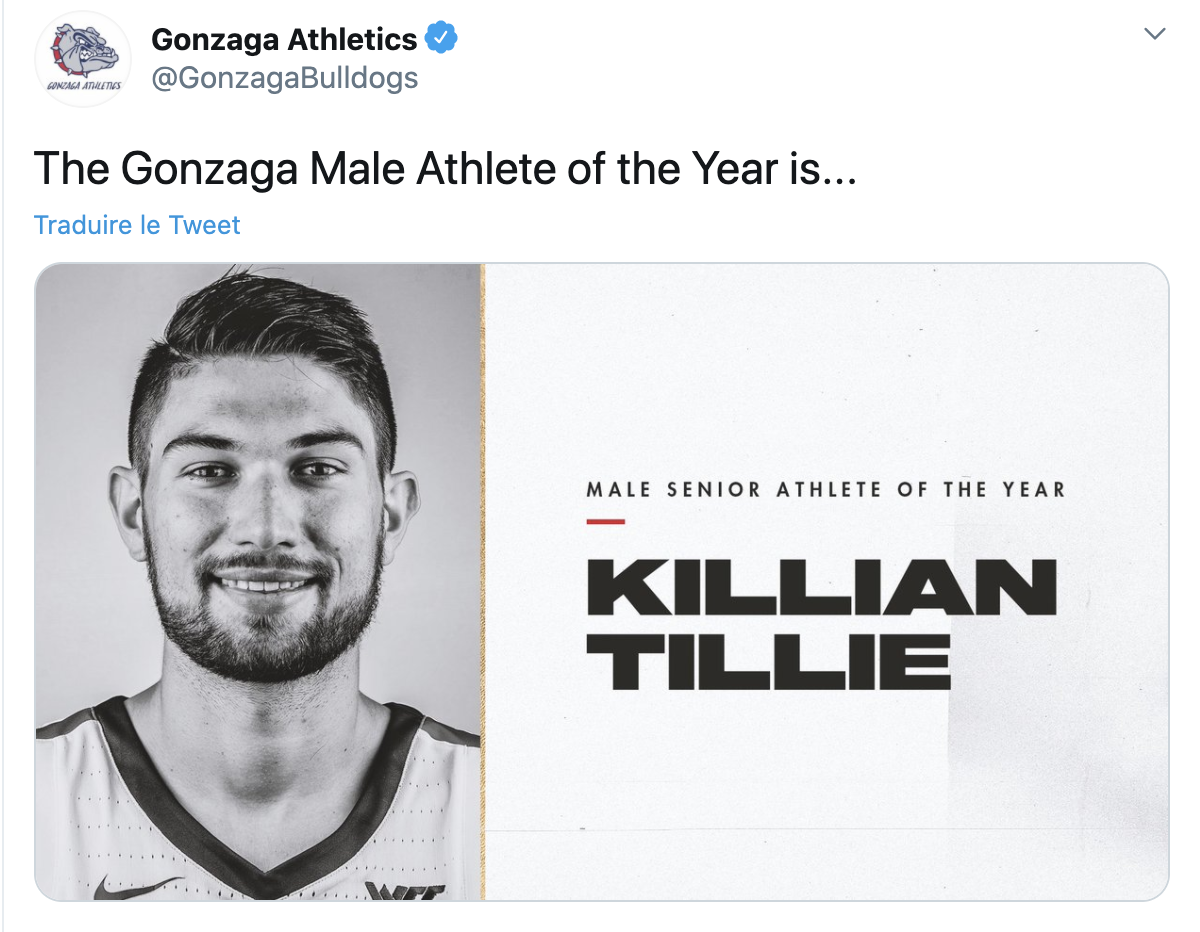Click the gold divider strip in image
The height and width of the screenshot is (932, 1200).
pos(483,580)
